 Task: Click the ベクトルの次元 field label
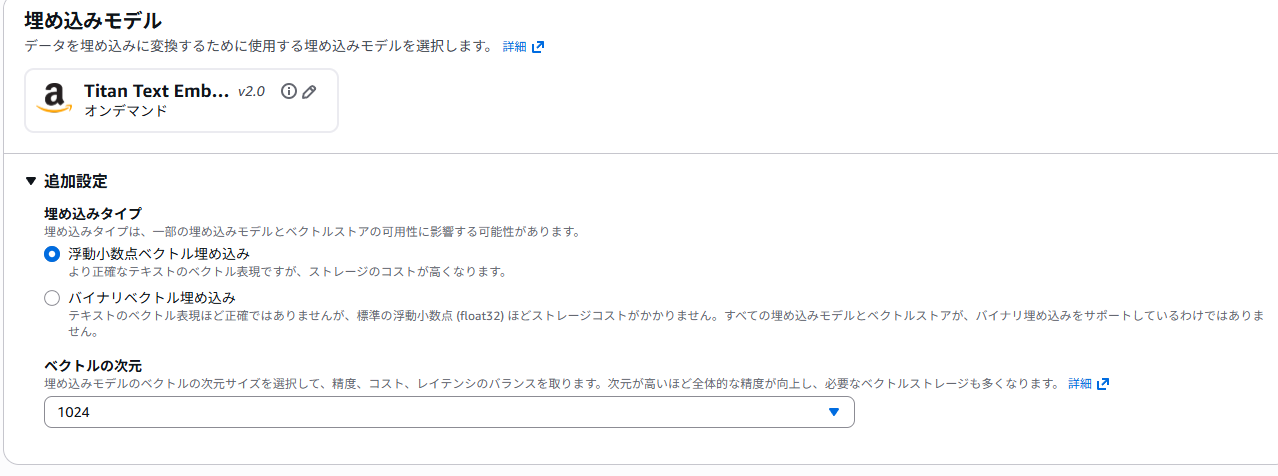tap(100, 366)
